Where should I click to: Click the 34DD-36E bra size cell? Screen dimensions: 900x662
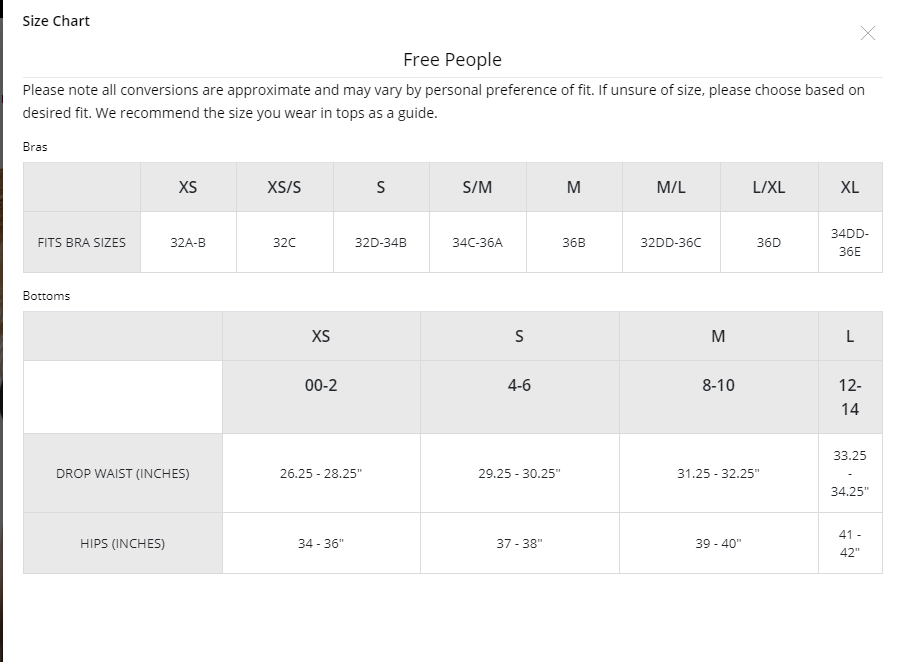coord(849,242)
